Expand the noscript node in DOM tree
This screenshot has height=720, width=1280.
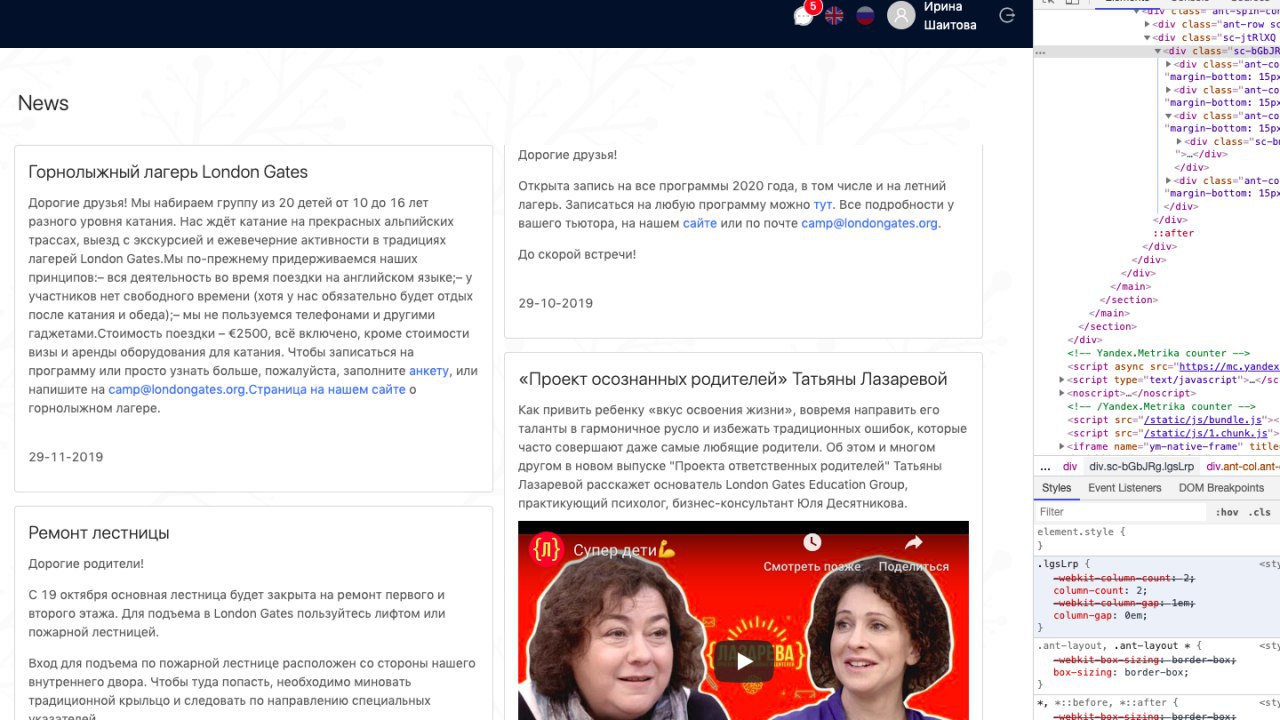pos(1062,393)
